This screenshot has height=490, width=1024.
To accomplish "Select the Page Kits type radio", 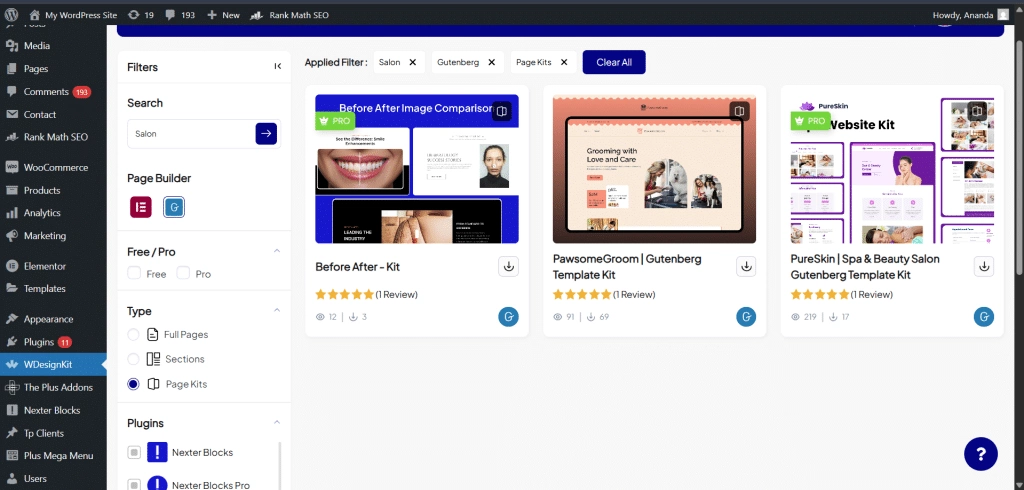I will (x=133, y=384).
